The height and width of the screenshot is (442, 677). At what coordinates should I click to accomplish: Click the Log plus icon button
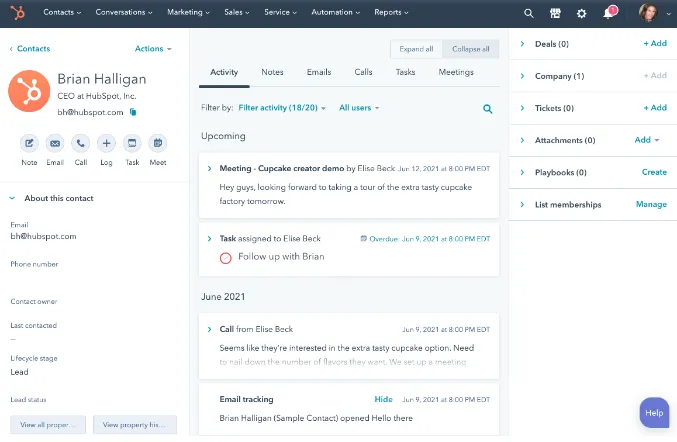106,143
